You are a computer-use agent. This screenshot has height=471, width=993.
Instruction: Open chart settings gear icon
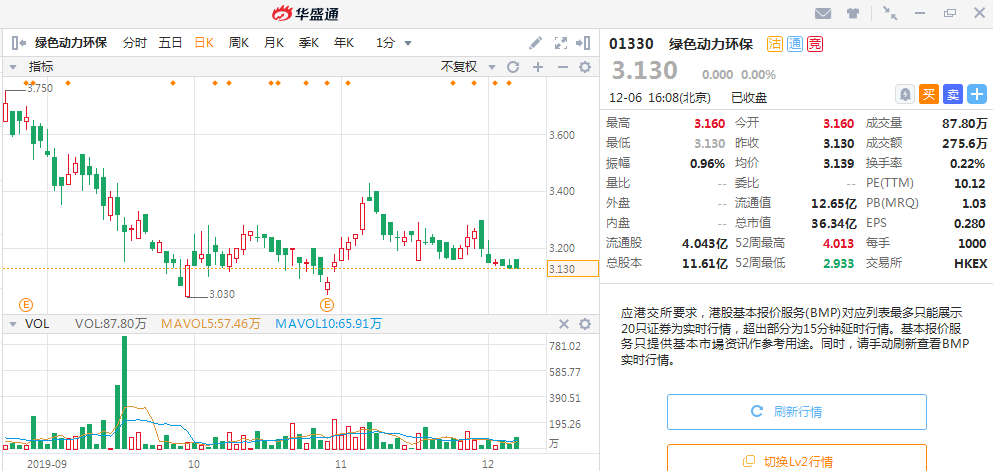(585, 67)
